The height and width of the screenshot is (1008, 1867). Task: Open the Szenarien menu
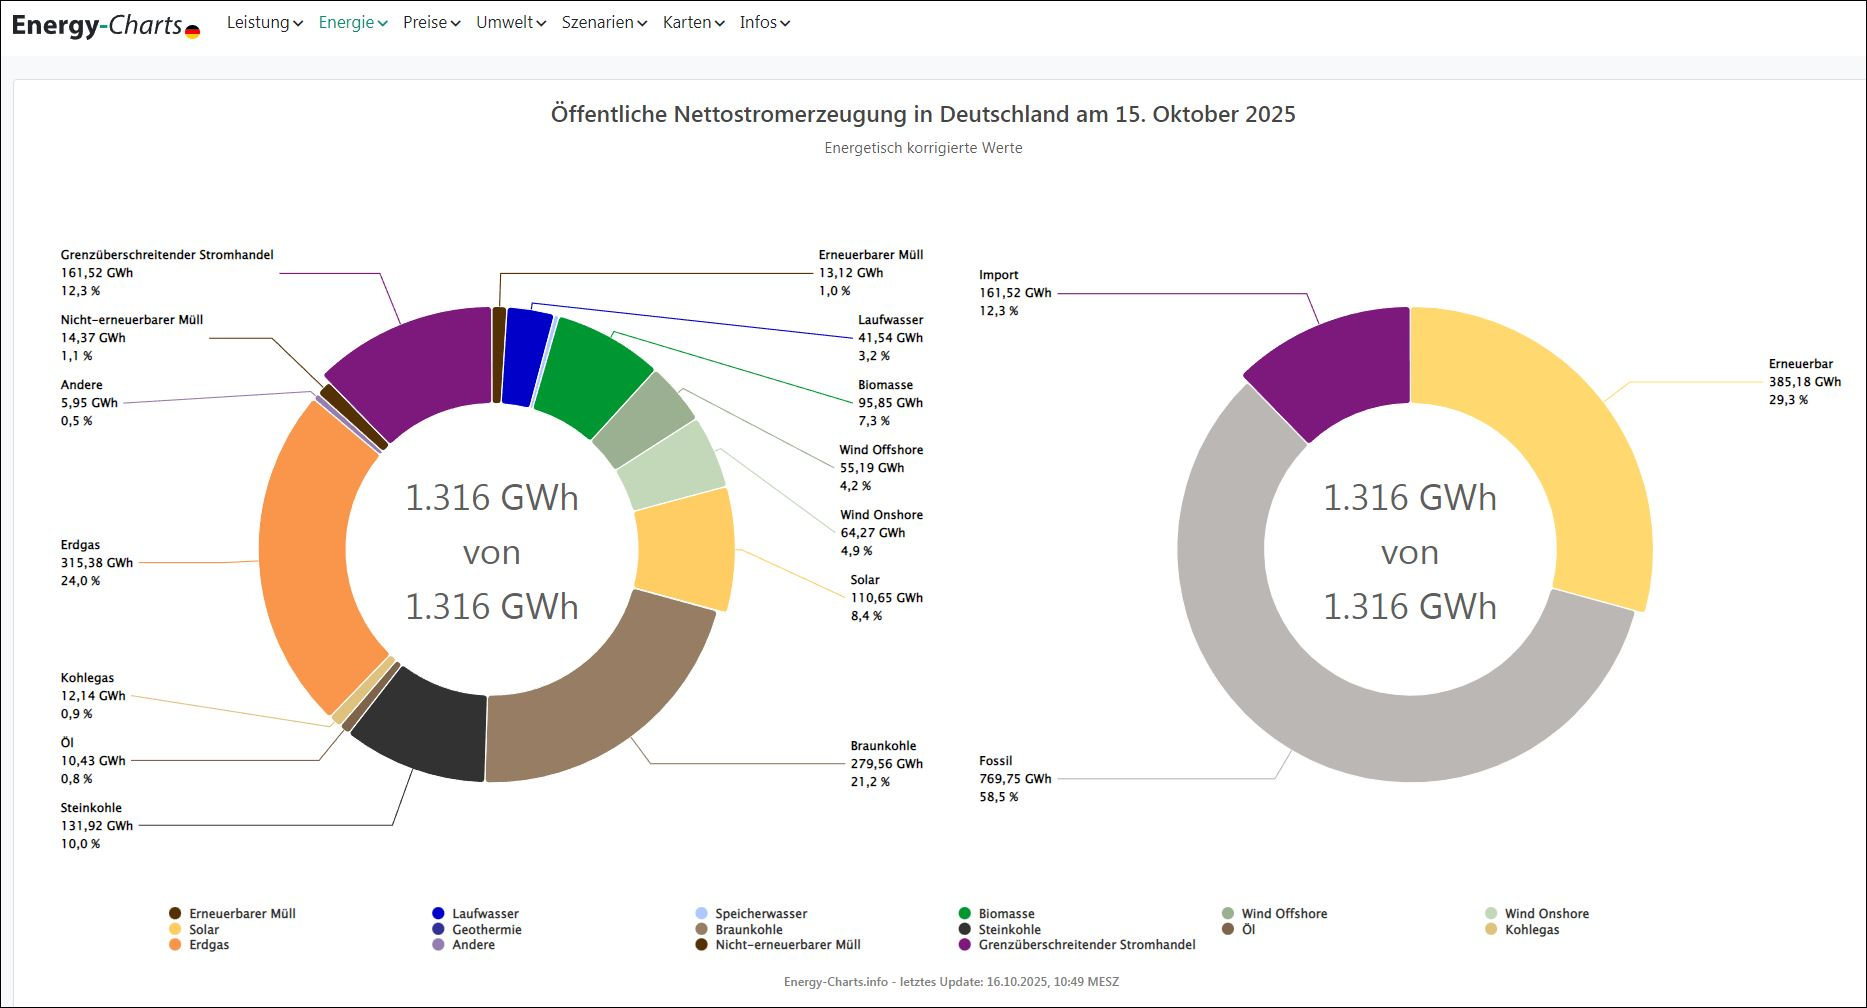(604, 22)
